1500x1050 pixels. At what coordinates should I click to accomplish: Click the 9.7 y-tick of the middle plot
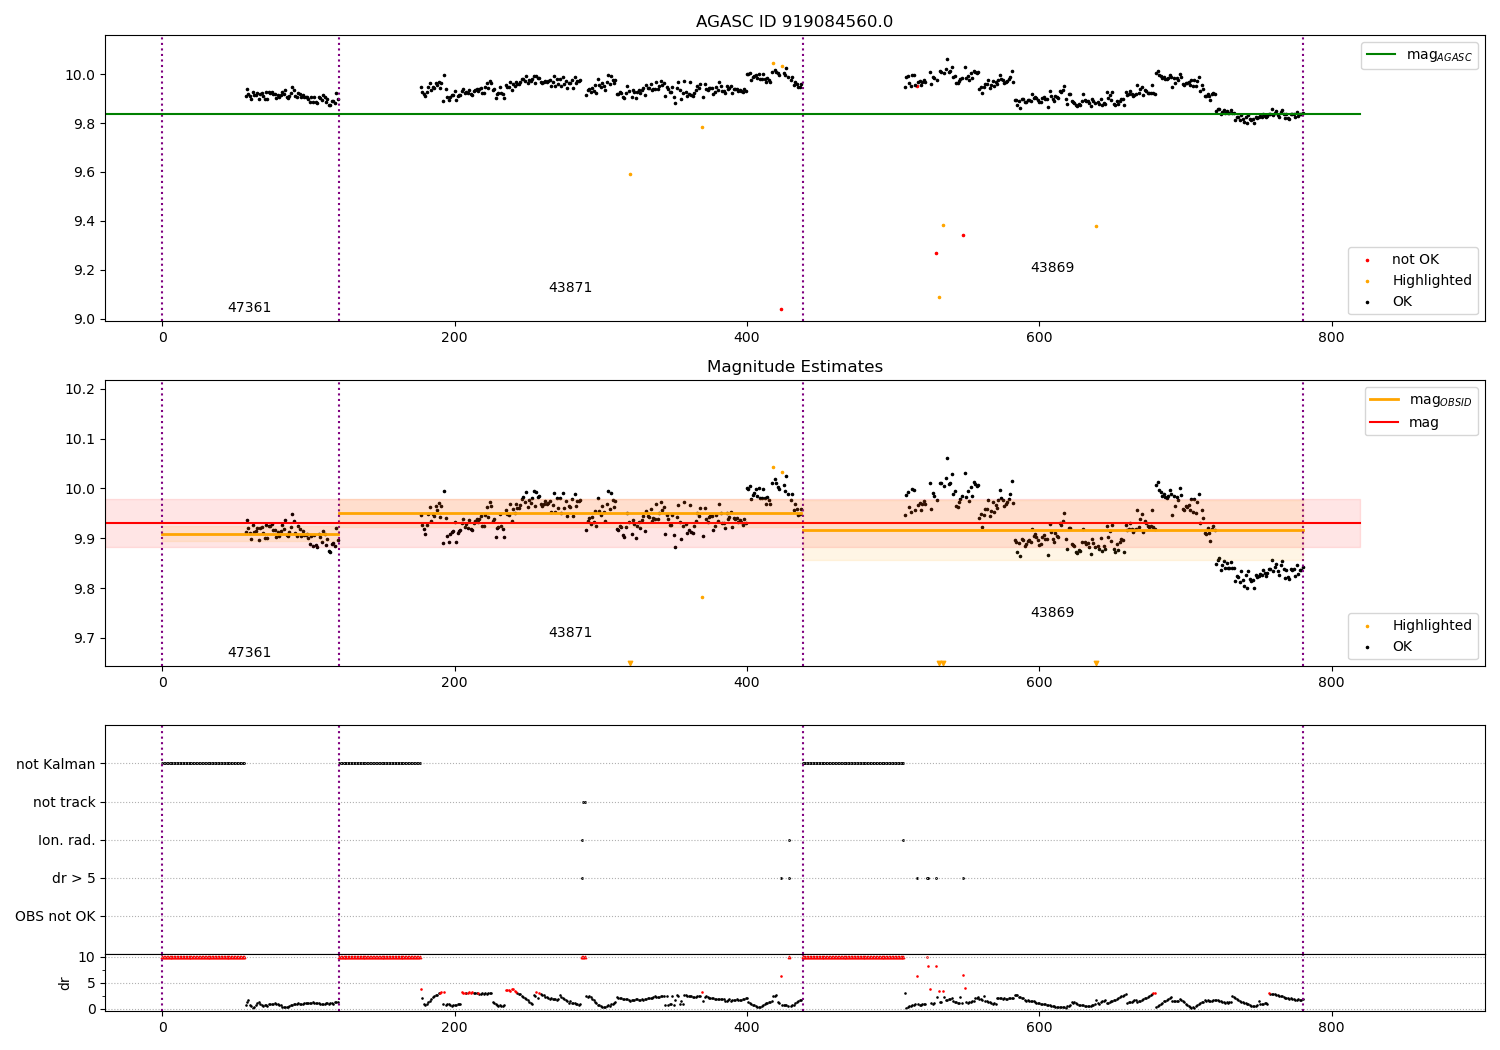coord(84,639)
